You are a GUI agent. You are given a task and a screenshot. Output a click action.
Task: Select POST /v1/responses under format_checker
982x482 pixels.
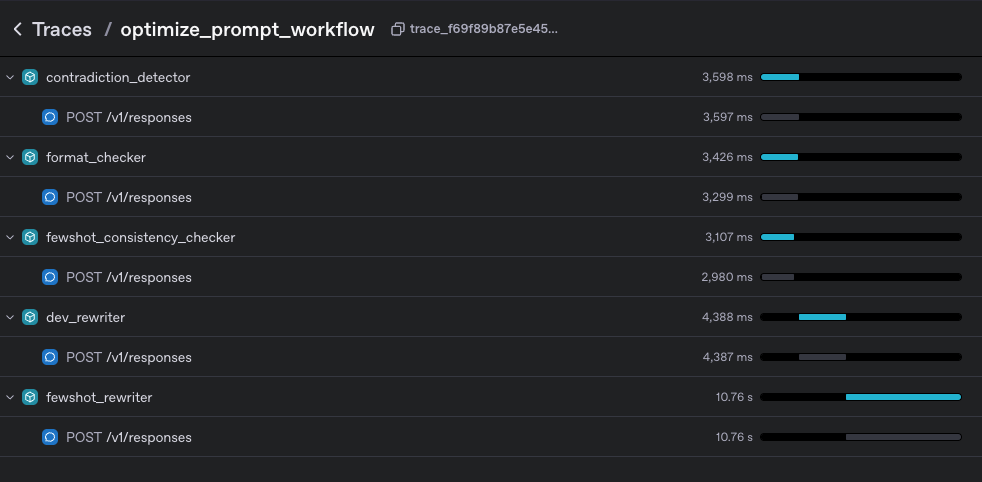coord(128,197)
